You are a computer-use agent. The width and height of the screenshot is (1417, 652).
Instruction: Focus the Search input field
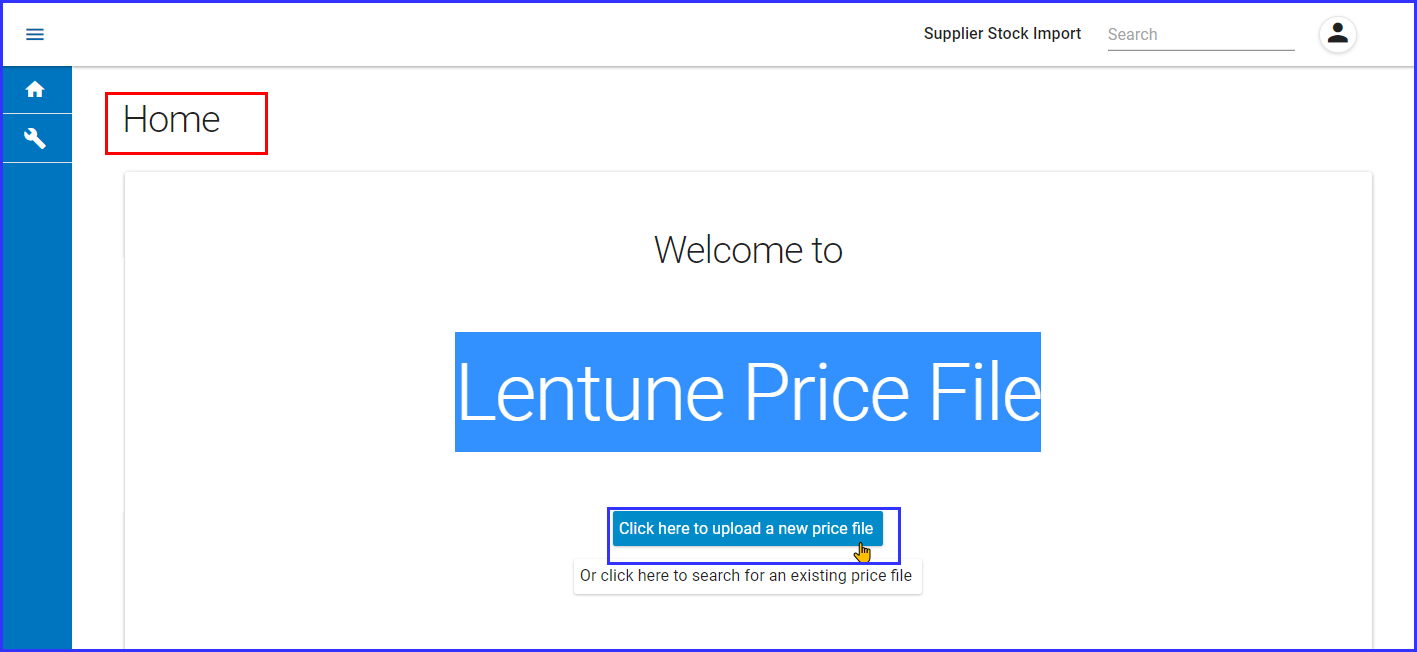click(x=1200, y=34)
